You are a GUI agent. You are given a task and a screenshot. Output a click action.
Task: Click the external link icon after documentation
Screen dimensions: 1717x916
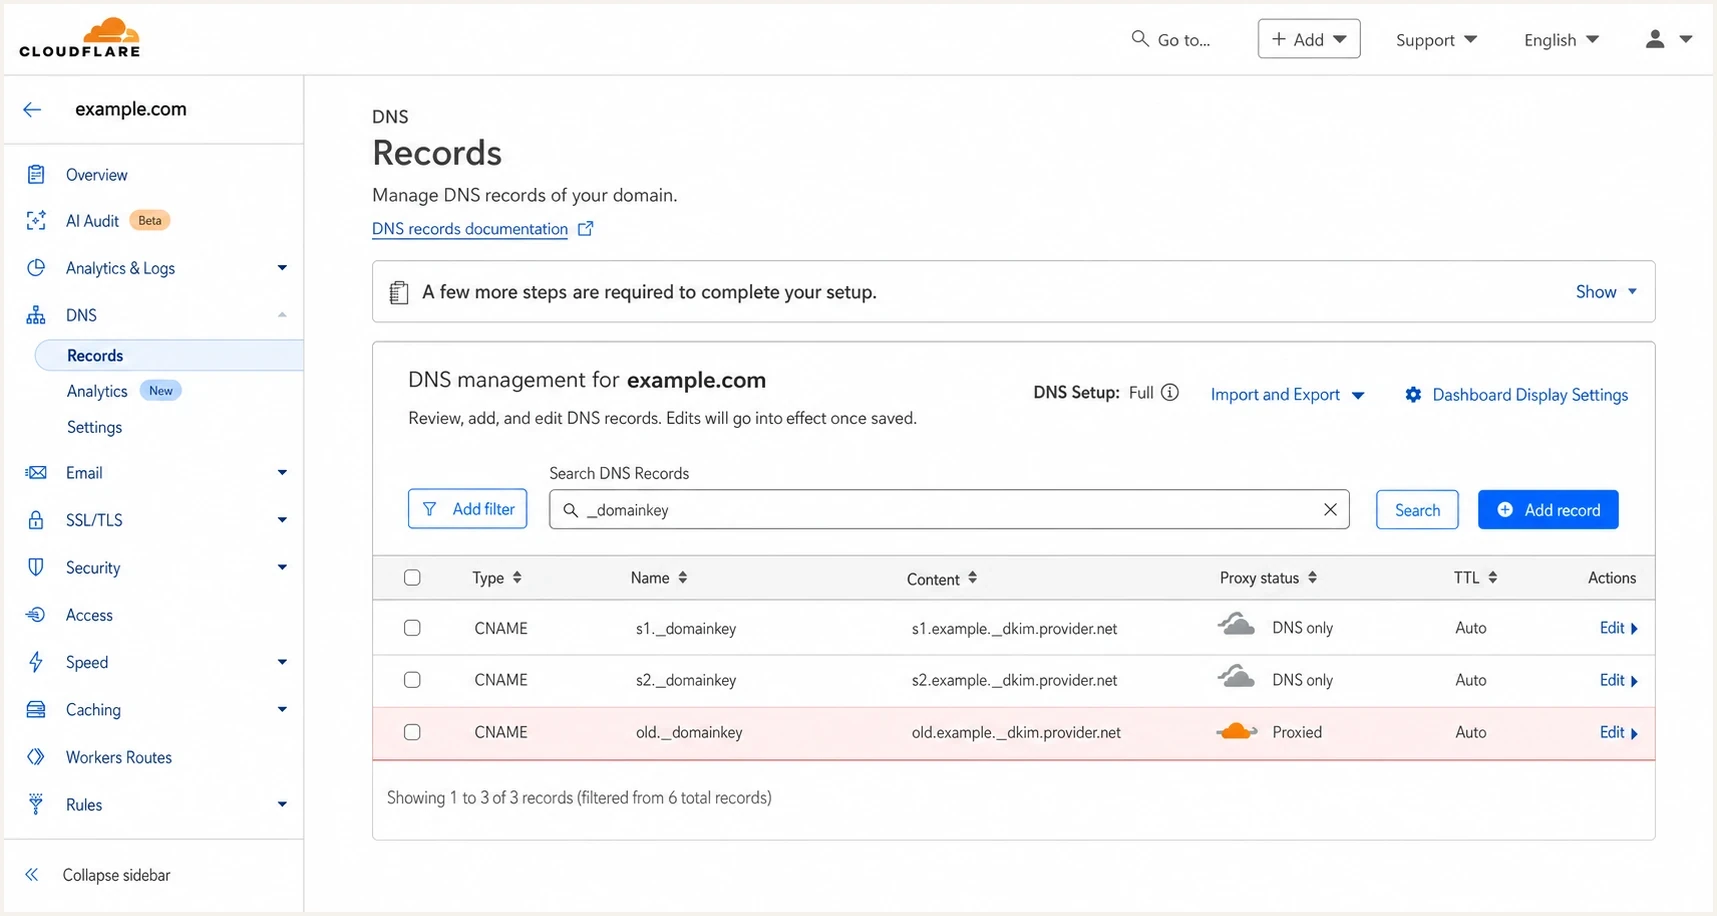point(586,229)
